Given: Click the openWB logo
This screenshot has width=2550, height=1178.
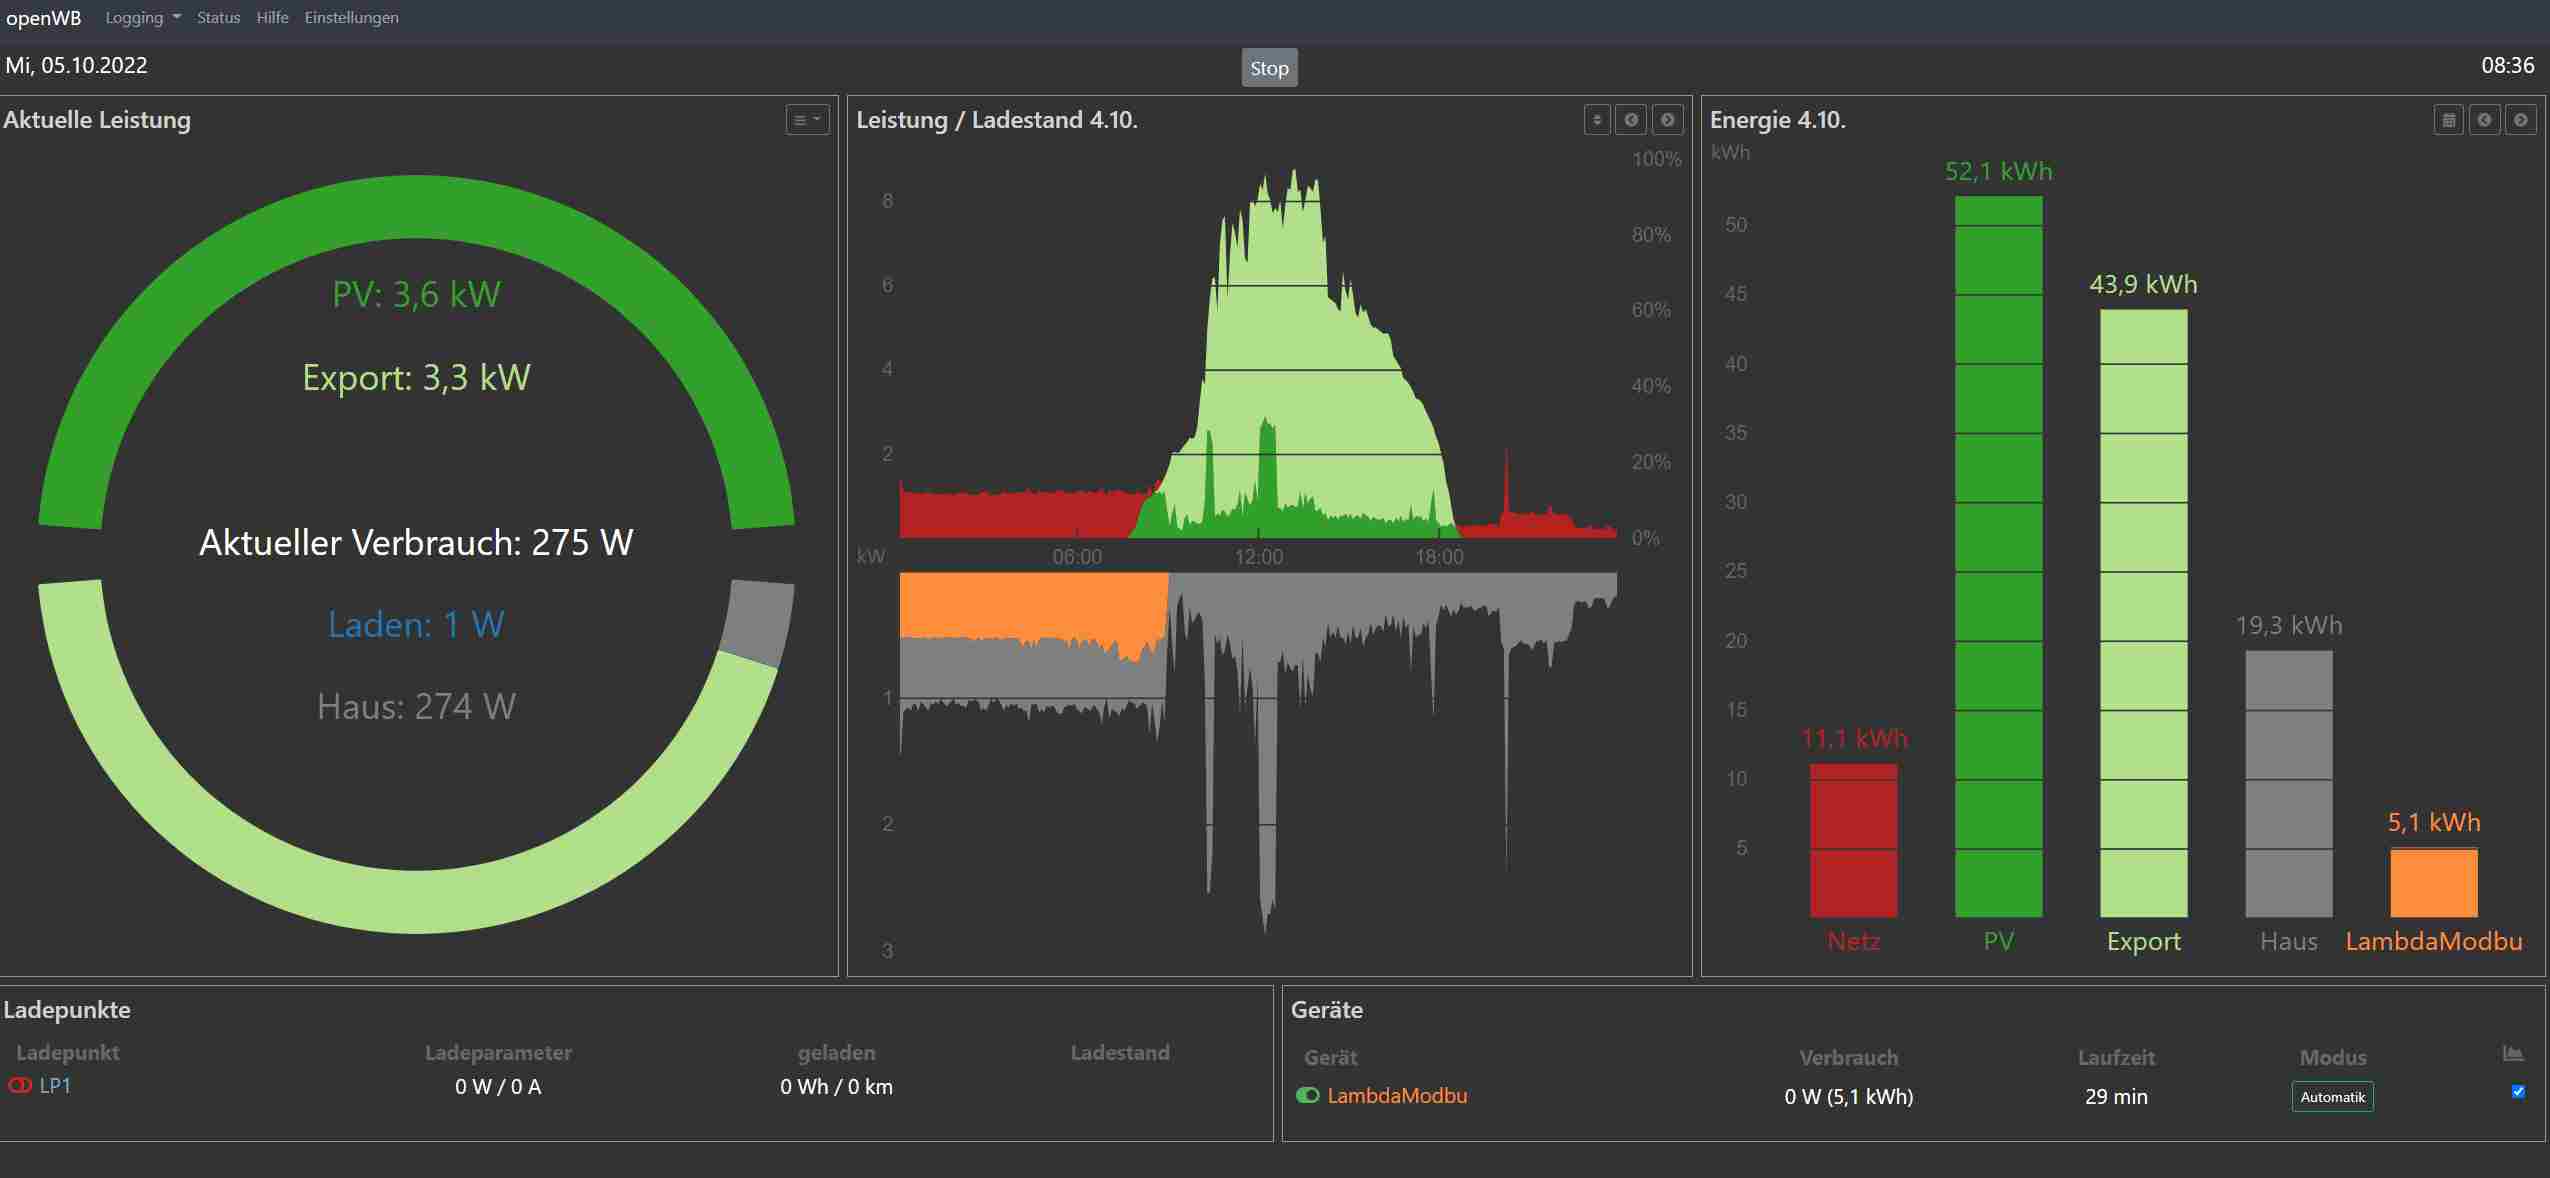Looking at the screenshot, I should click(x=43, y=17).
